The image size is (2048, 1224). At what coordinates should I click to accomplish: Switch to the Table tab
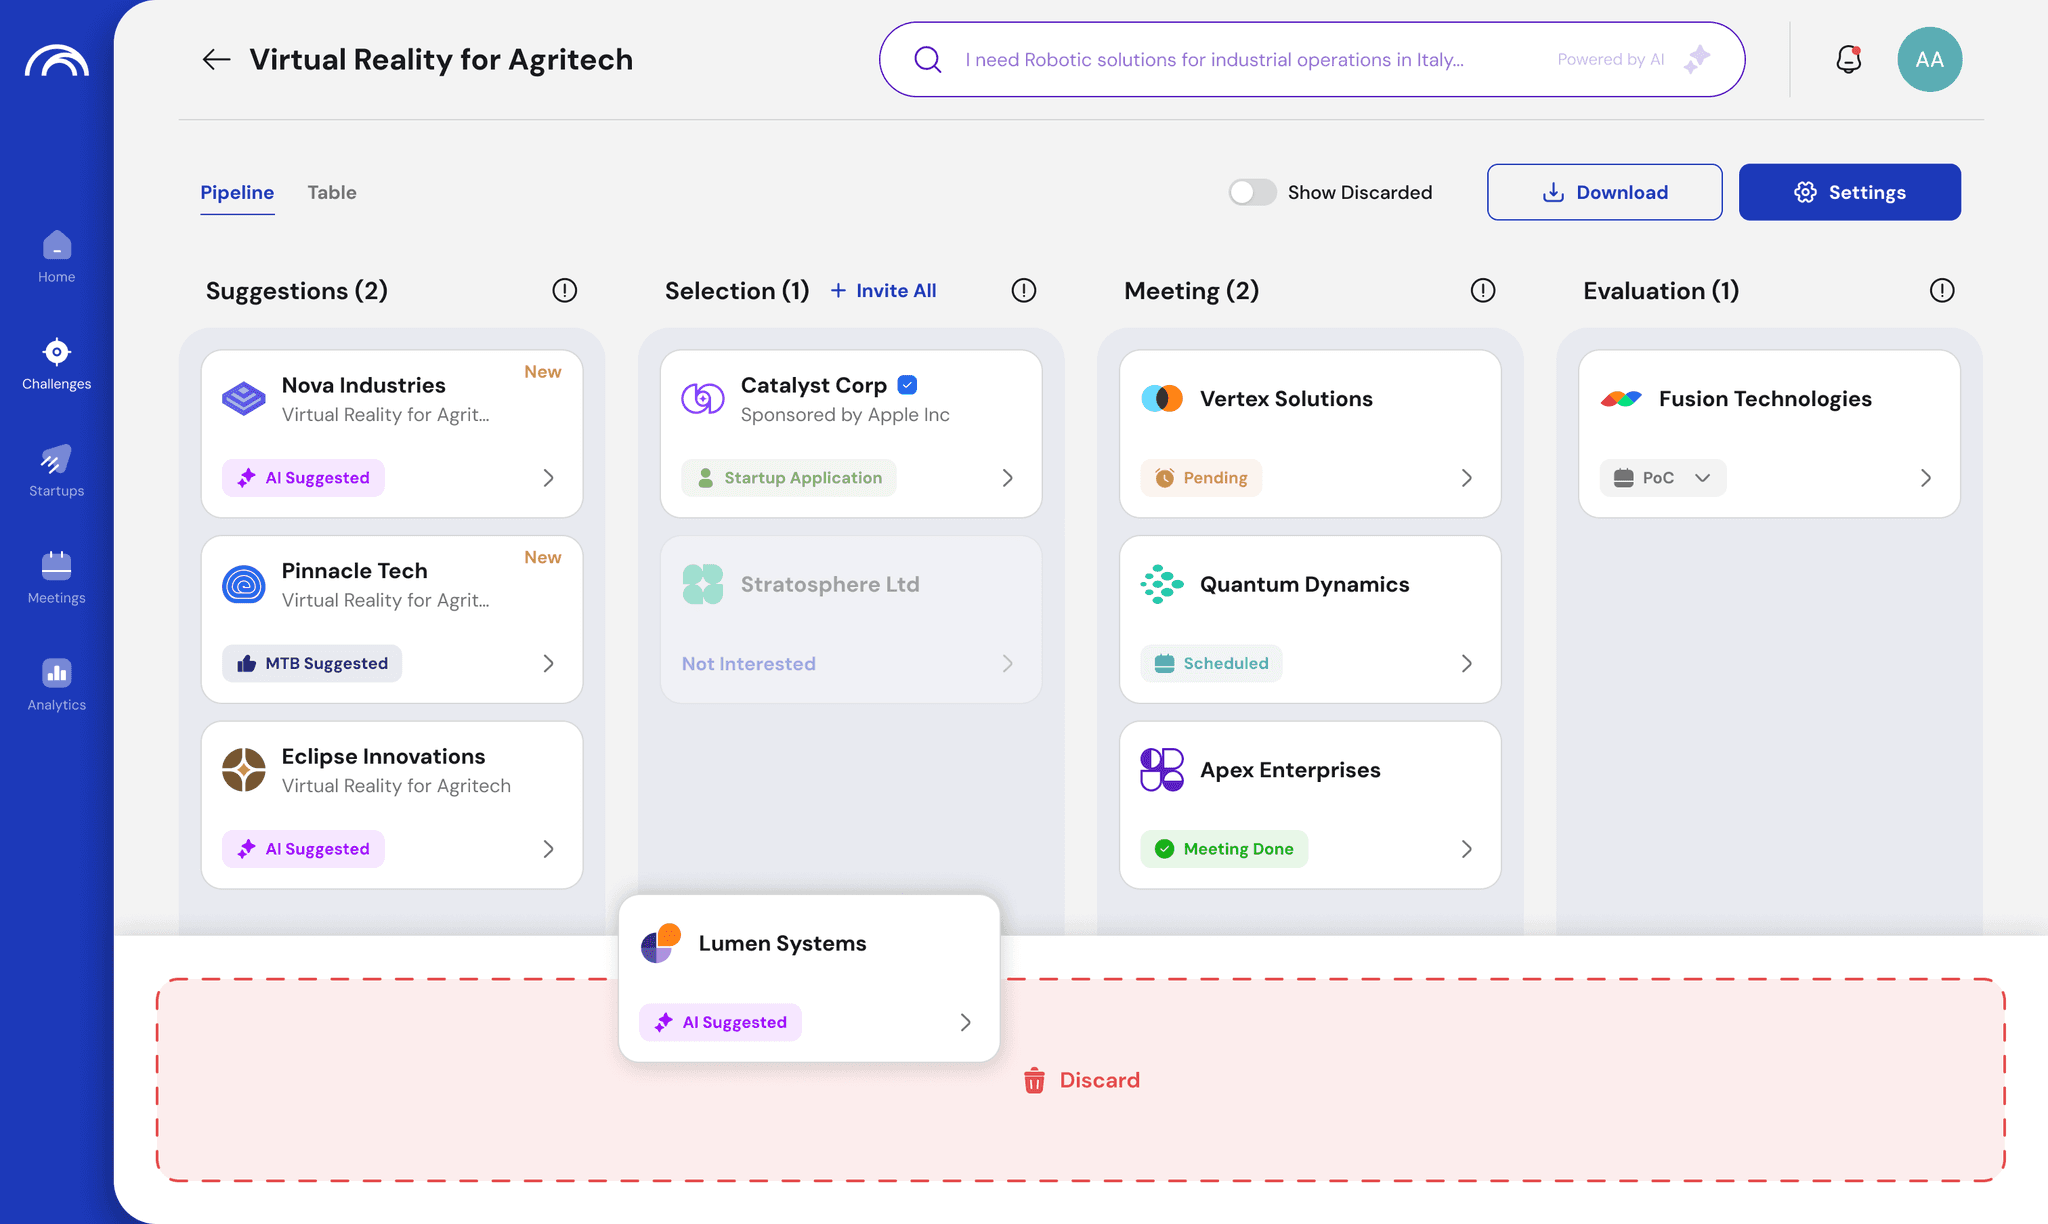(332, 192)
